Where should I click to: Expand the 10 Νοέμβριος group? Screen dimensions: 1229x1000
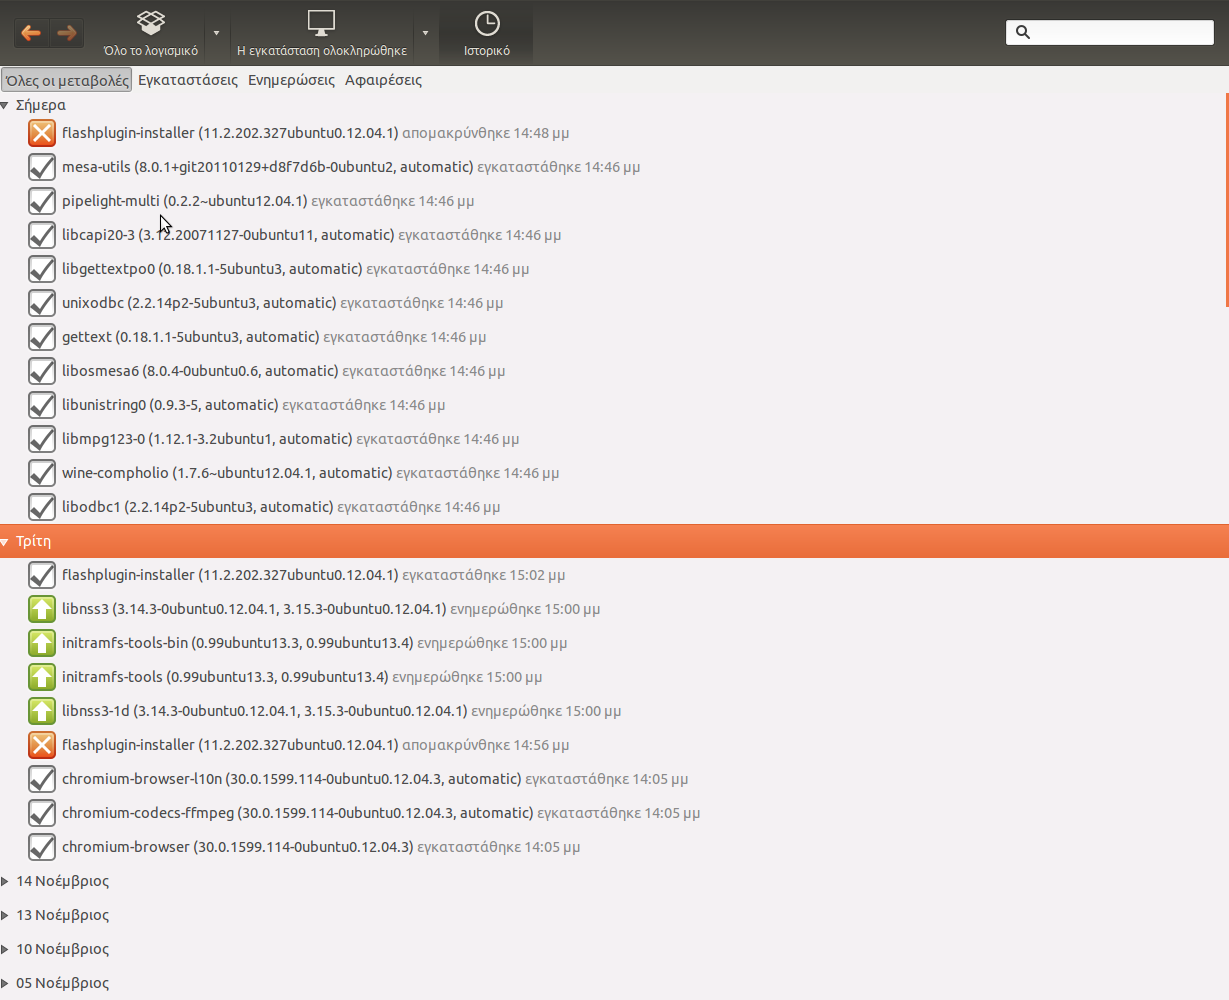(x=5, y=949)
